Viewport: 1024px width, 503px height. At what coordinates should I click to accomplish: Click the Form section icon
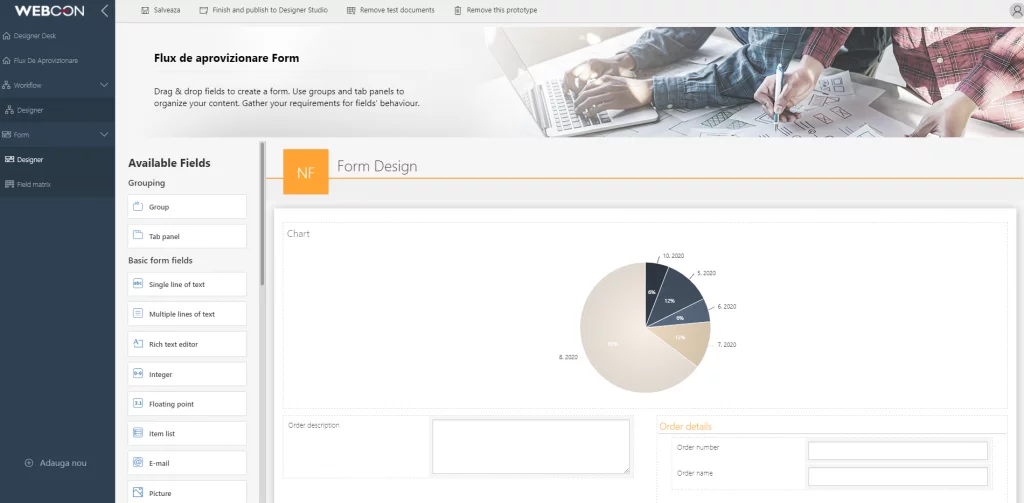(7, 135)
